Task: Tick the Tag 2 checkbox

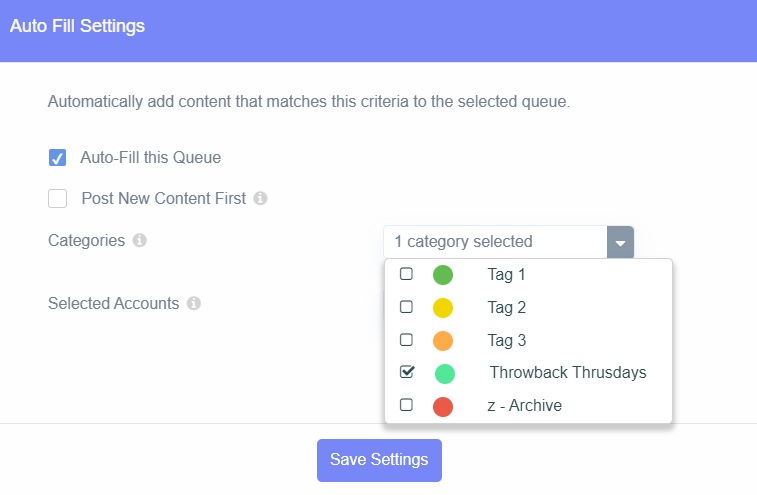Action: [x=407, y=307]
